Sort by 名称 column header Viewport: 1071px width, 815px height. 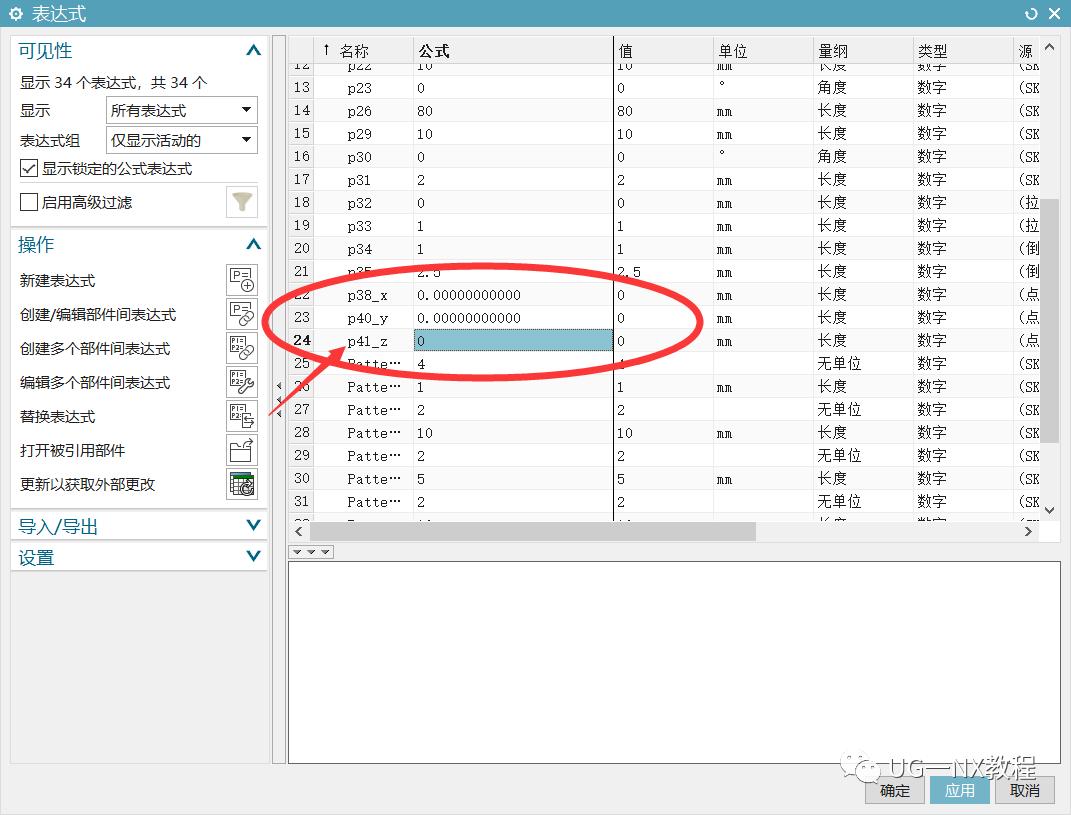click(x=363, y=51)
